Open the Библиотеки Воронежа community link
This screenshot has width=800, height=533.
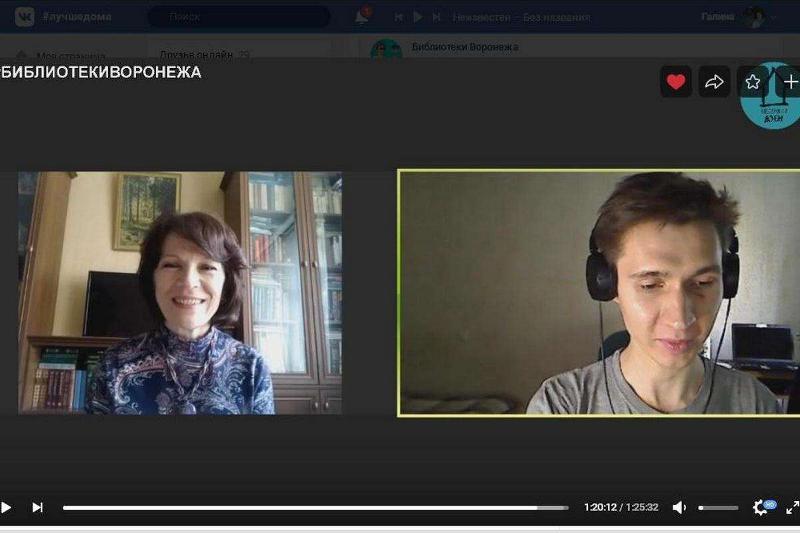(x=465, y=47)
